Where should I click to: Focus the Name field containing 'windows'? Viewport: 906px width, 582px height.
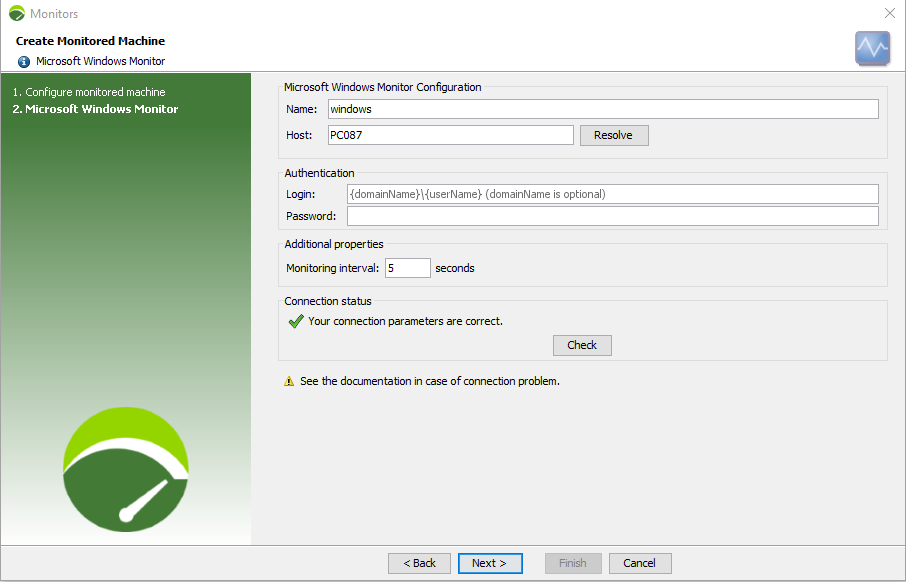pyautogui.click(x=603, y=109)
